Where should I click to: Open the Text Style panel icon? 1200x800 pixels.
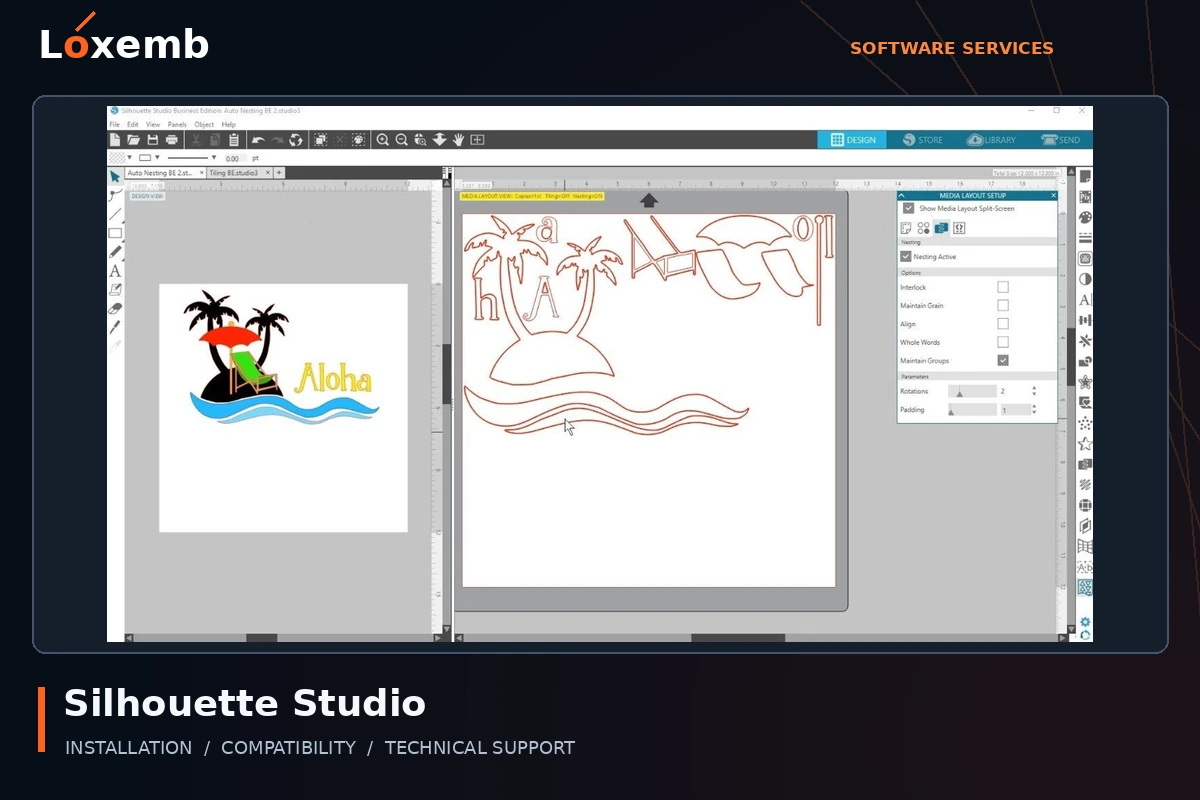[x=1085, y=300]
